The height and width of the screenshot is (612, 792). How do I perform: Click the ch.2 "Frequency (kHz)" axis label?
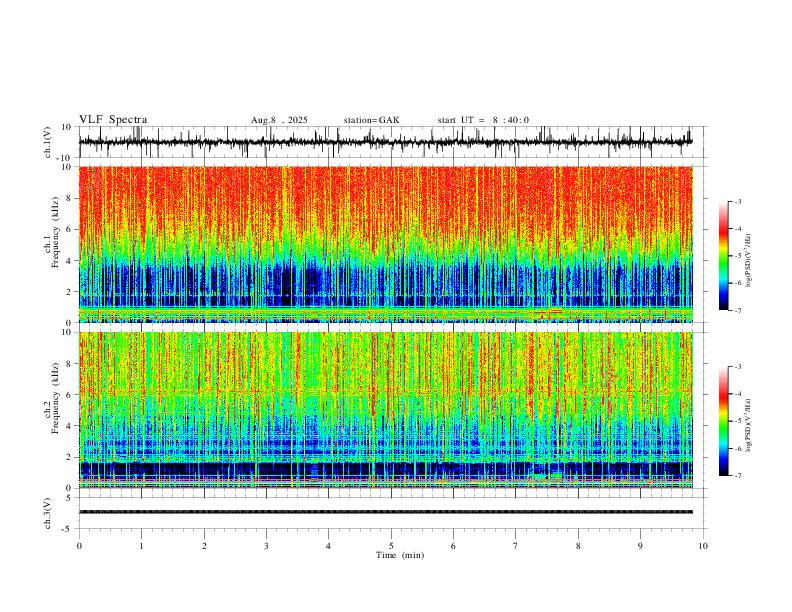pos(56,398)
